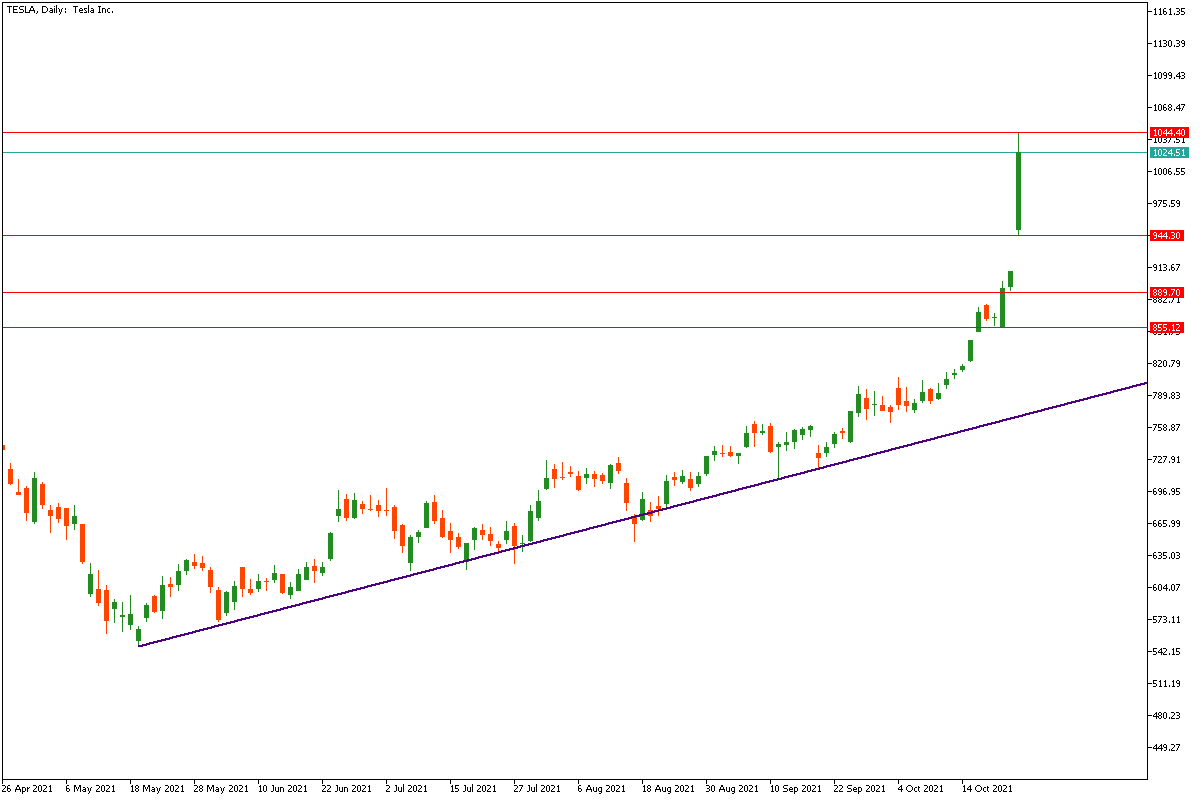
Task: Select the 27 Jul 2021 date label
Action: (539, 788)
